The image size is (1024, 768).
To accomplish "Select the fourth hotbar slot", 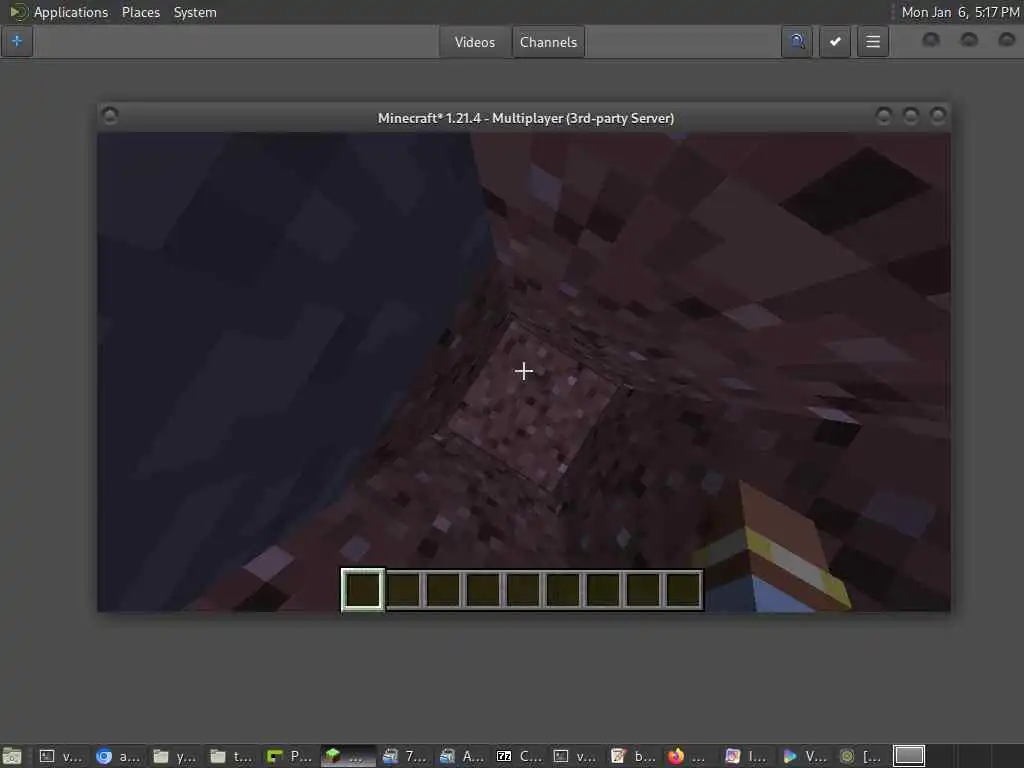I will (483, 590).
